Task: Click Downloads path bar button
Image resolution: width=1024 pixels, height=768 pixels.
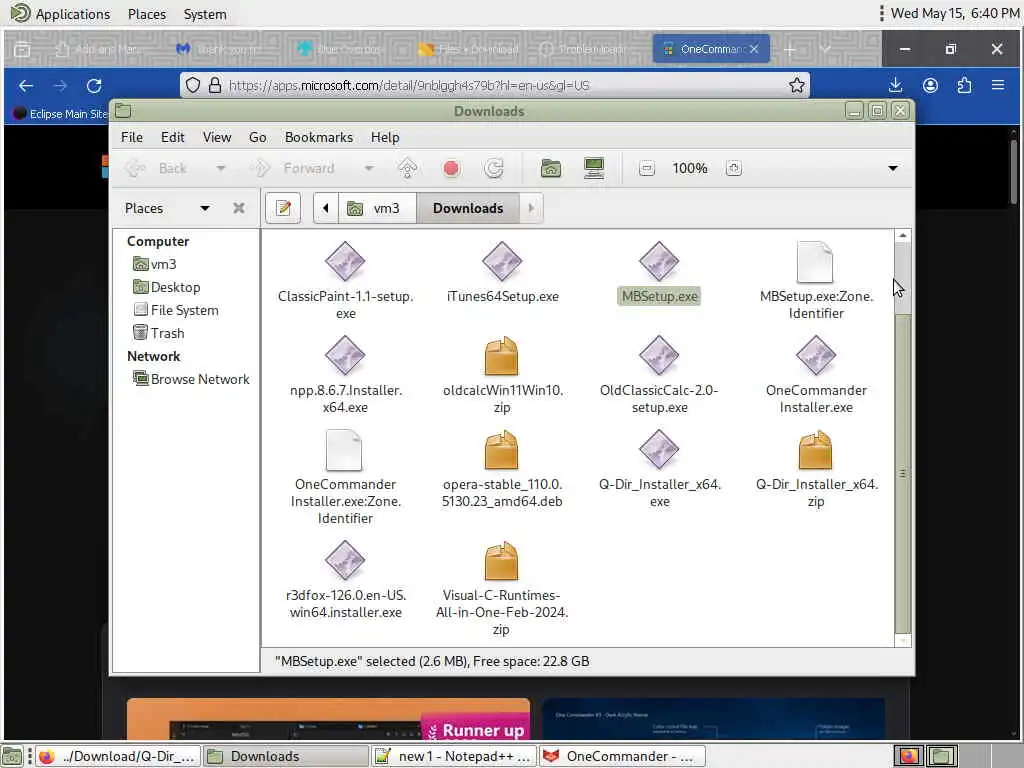Action: [468, 208]
